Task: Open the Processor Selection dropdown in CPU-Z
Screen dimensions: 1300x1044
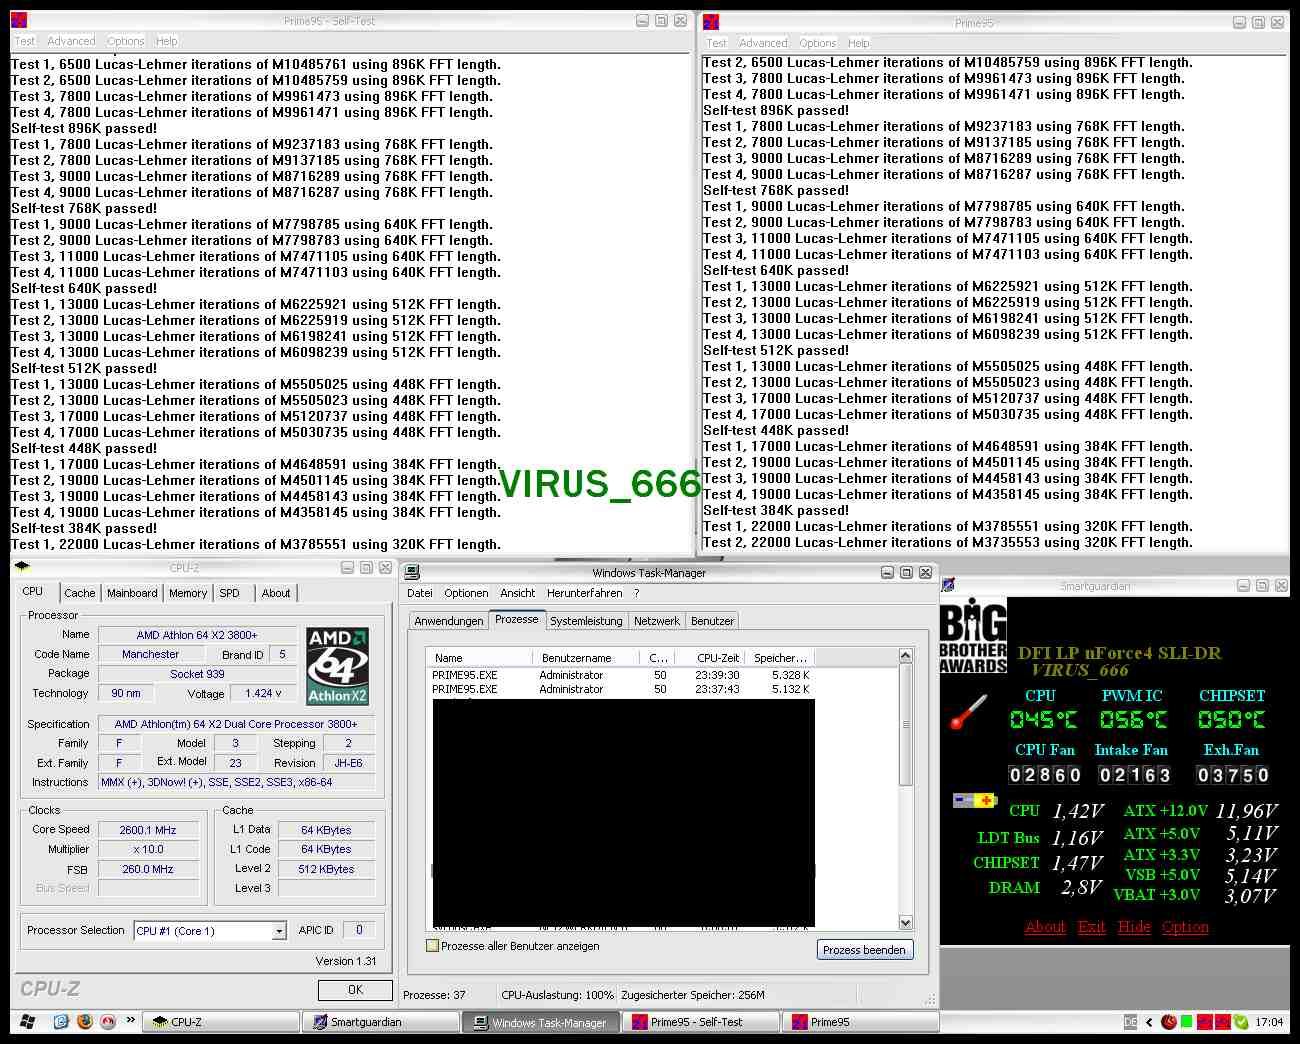Action: pos(279,931)
